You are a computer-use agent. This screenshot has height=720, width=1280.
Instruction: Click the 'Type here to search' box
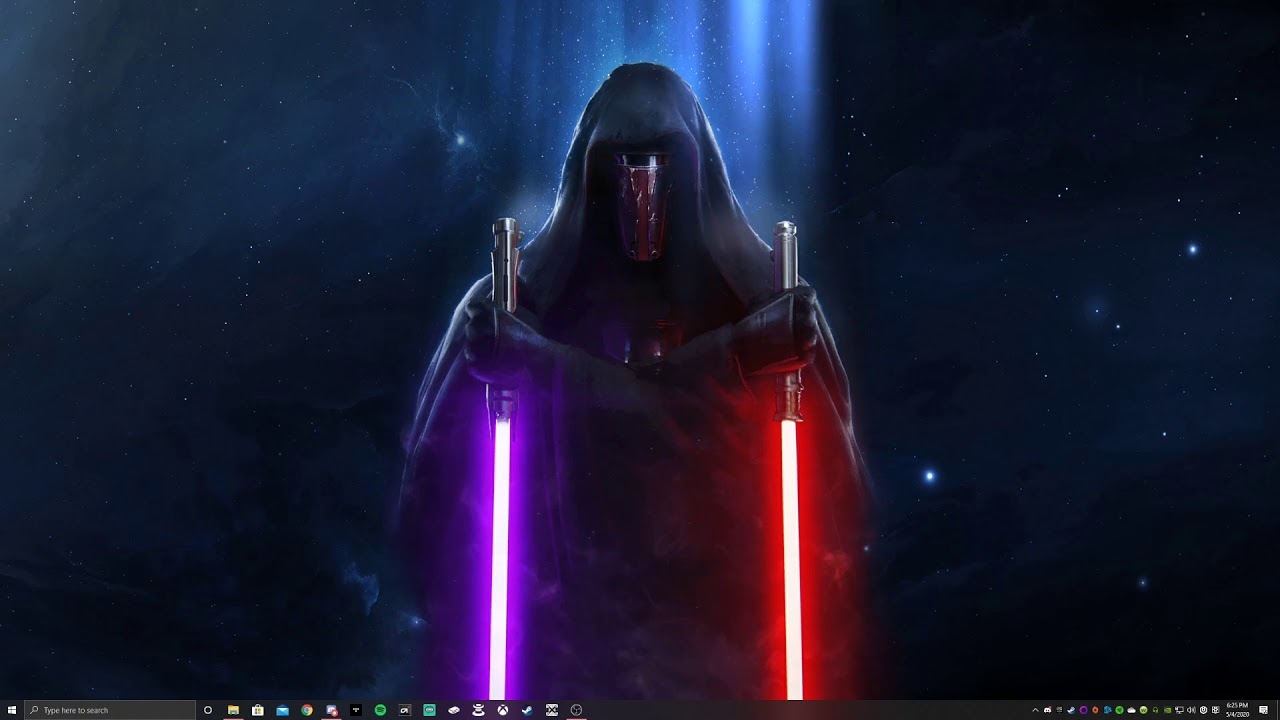(x=110, y=710)
